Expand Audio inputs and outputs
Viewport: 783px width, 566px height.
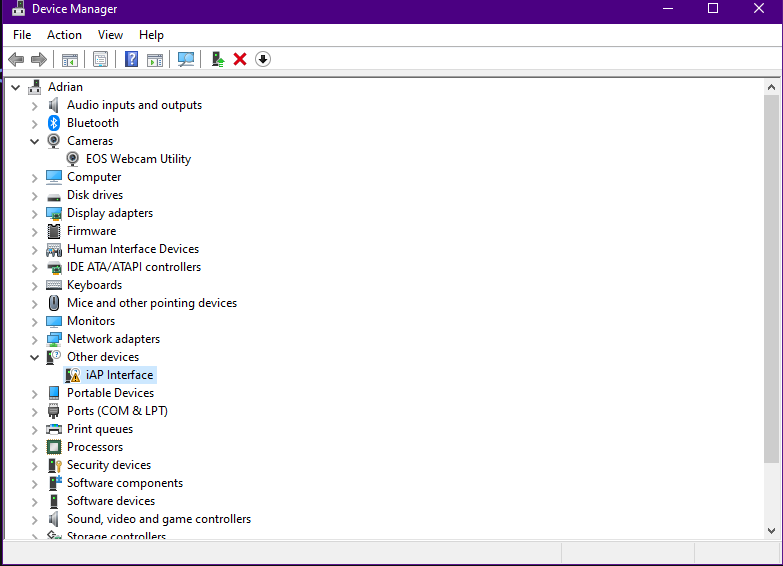34,106
